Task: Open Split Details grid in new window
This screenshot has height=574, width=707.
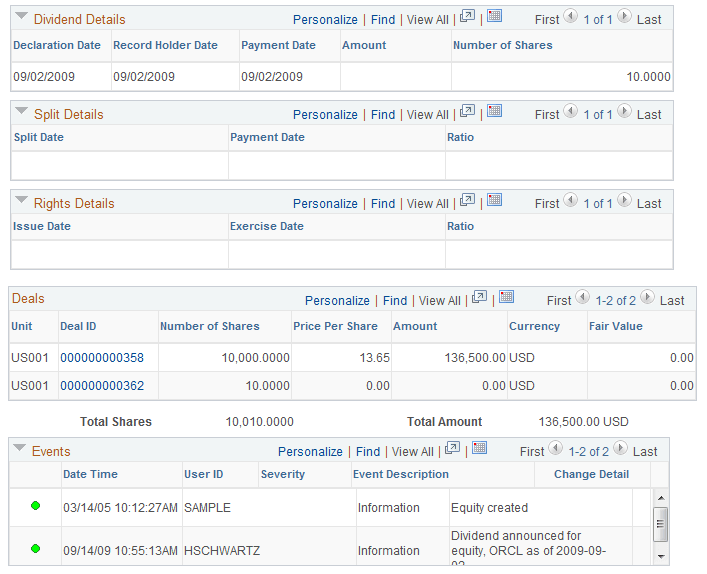Action: [467, 111]
